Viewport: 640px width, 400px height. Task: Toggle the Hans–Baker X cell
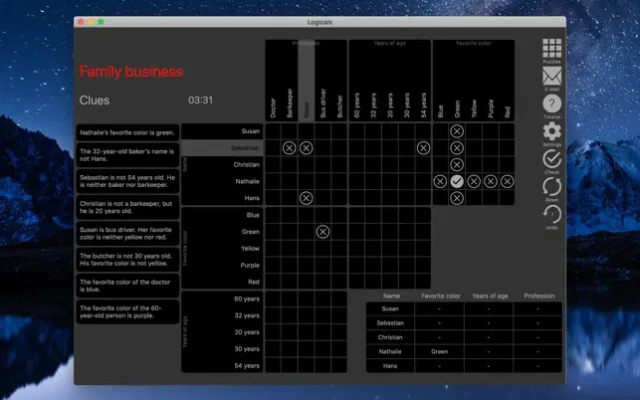pos(306,198)
